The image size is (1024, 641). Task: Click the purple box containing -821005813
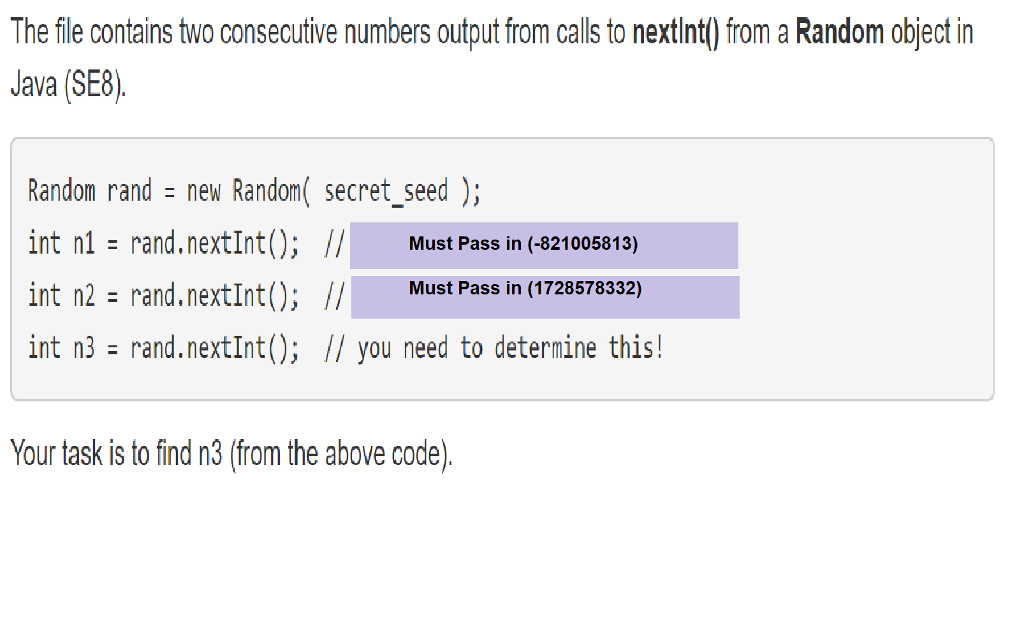click(543, 245)
